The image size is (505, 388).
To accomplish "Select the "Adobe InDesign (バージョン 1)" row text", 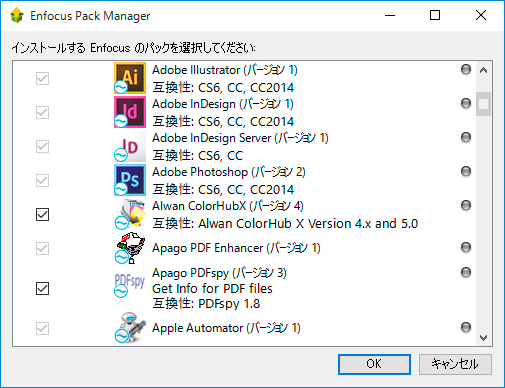I will coord(223,104).
